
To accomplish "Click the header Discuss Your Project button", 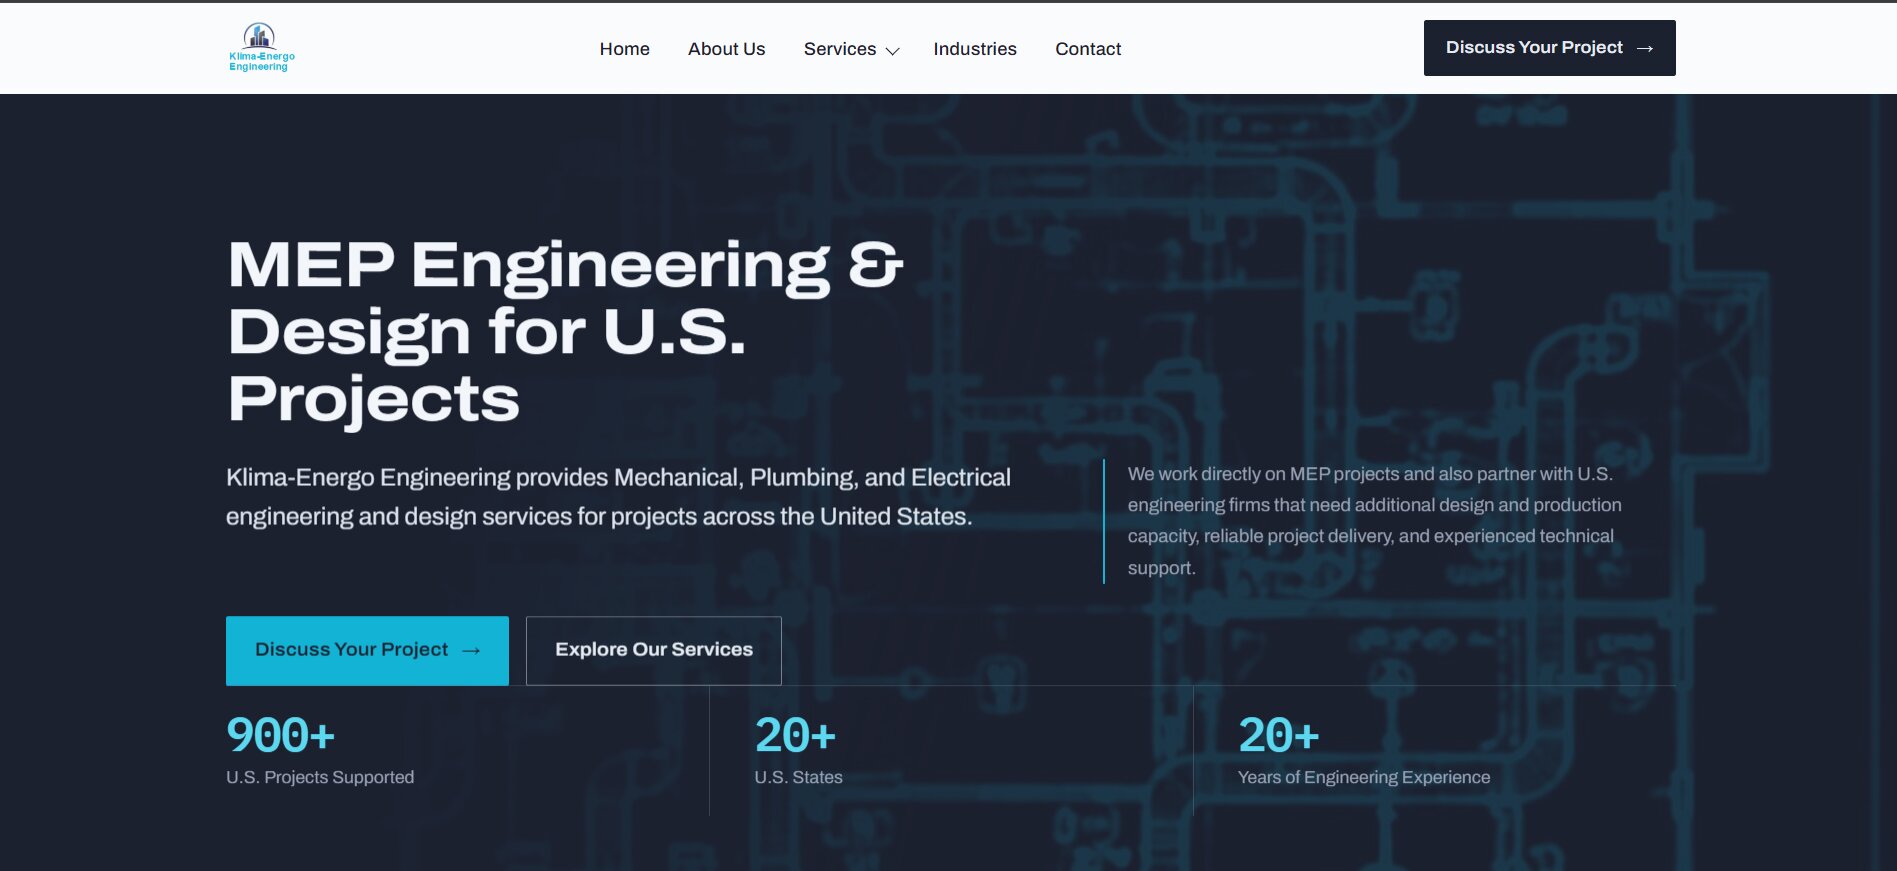I will pyautogui.click(x=1550, y=48).
